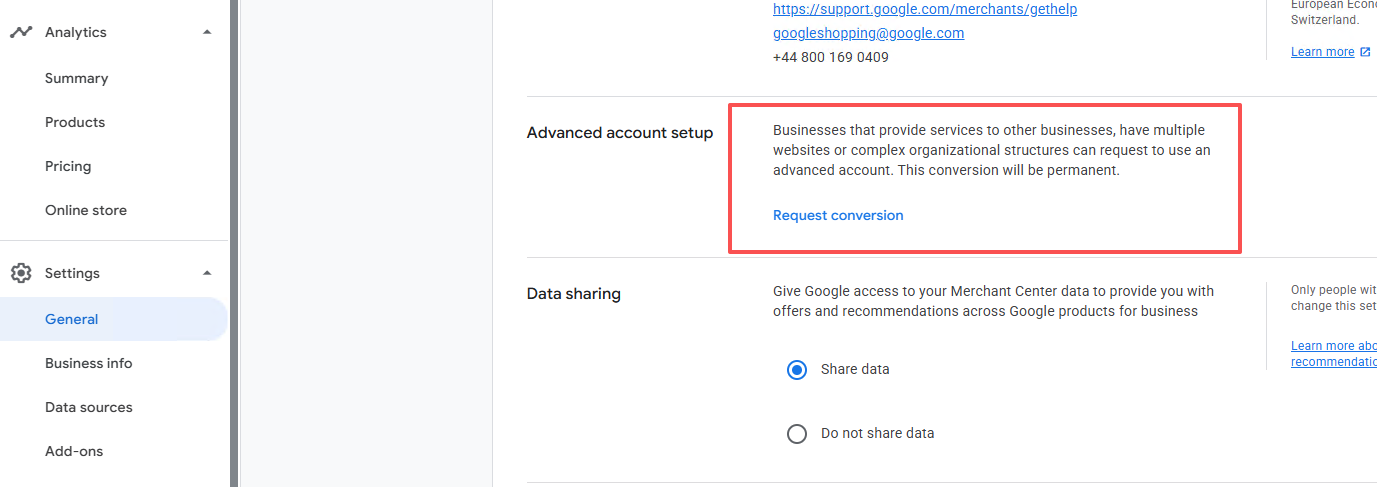1377x487 pixels.
Task: Click the Analytics trend-line icon
Action: 21,32
